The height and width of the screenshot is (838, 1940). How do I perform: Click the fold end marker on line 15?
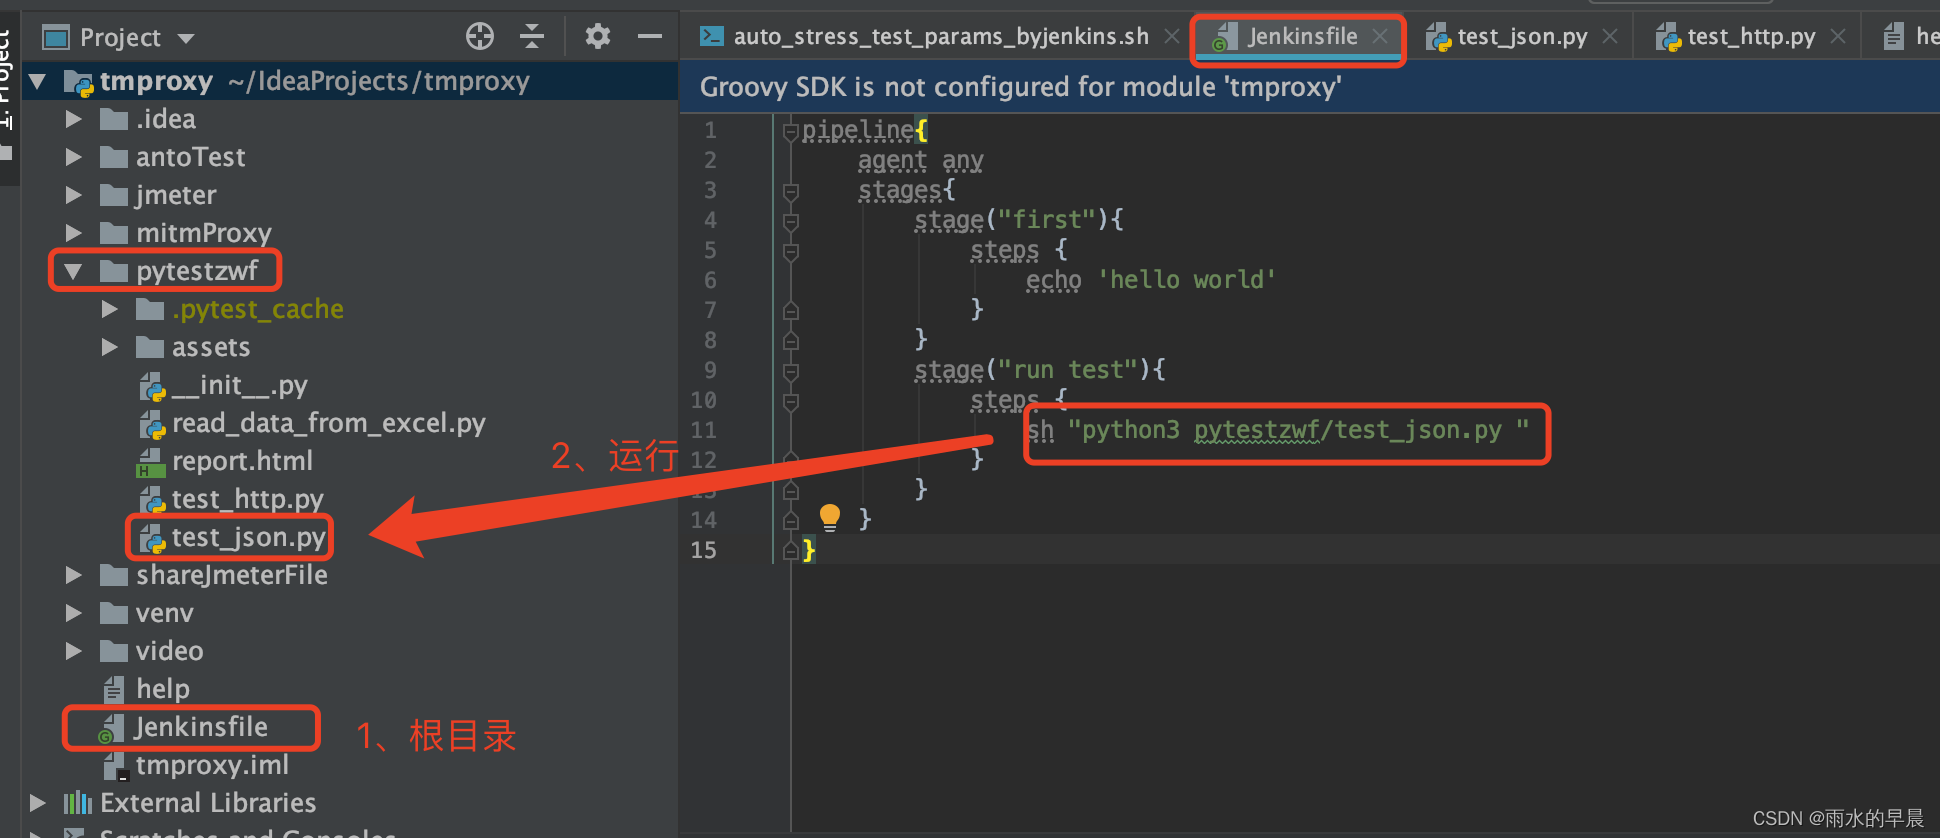pos(791,551)
